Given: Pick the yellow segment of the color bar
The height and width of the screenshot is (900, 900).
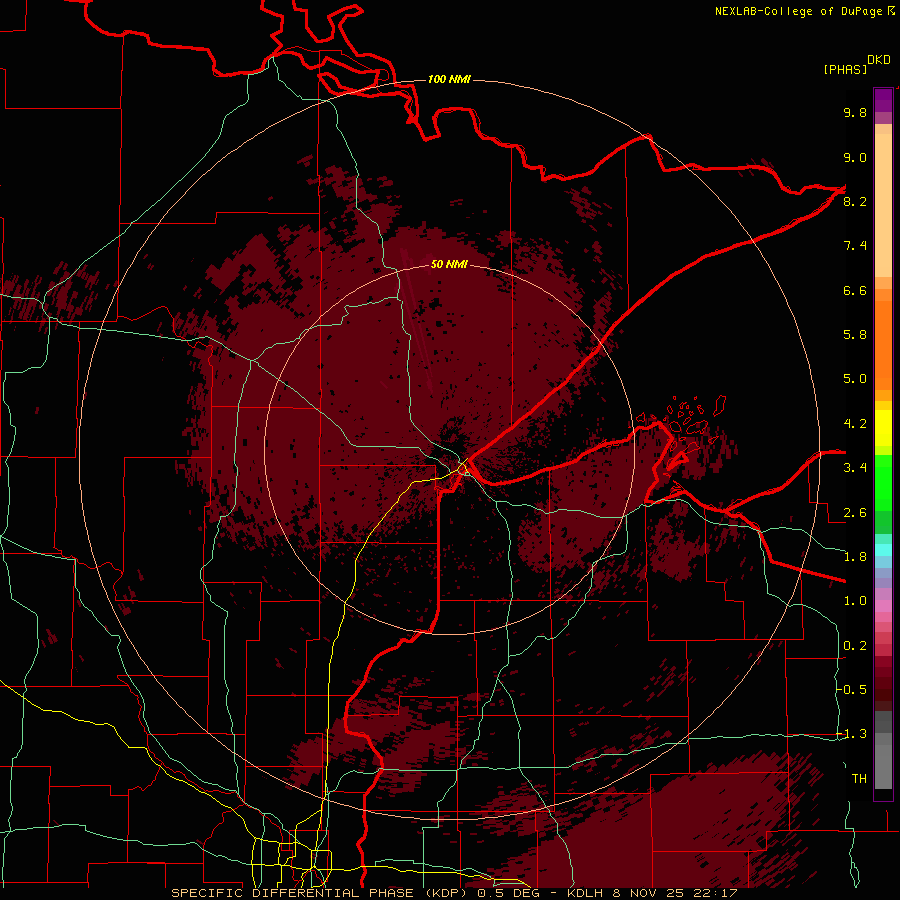Looking at the screenshot, I should coord(883,428).
